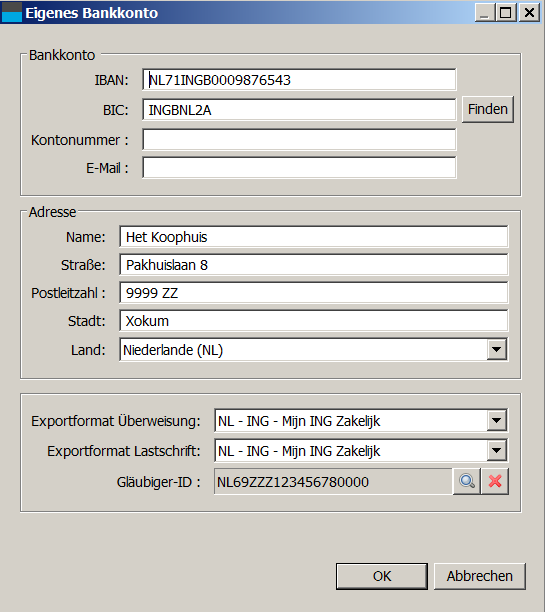Minimize the Eigenes Bankkonto window
The image size is (545, 612).
[484, 12]
